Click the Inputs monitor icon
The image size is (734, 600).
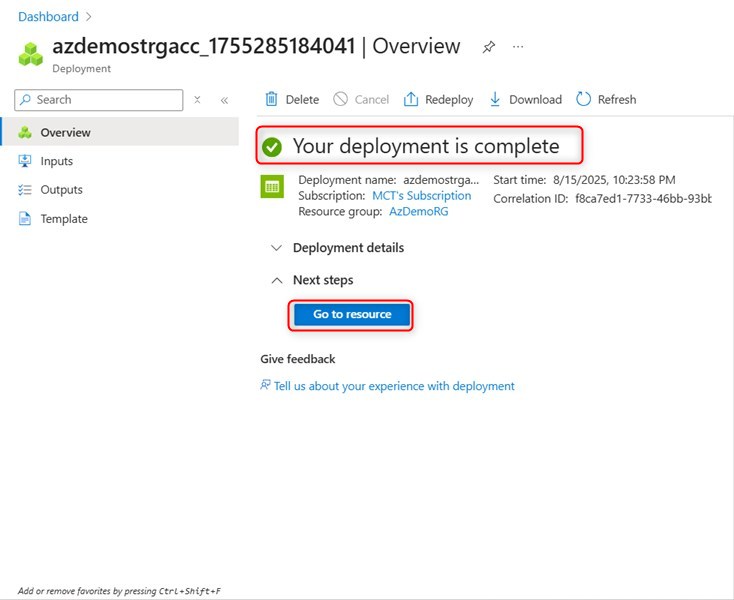pos(25,161)
